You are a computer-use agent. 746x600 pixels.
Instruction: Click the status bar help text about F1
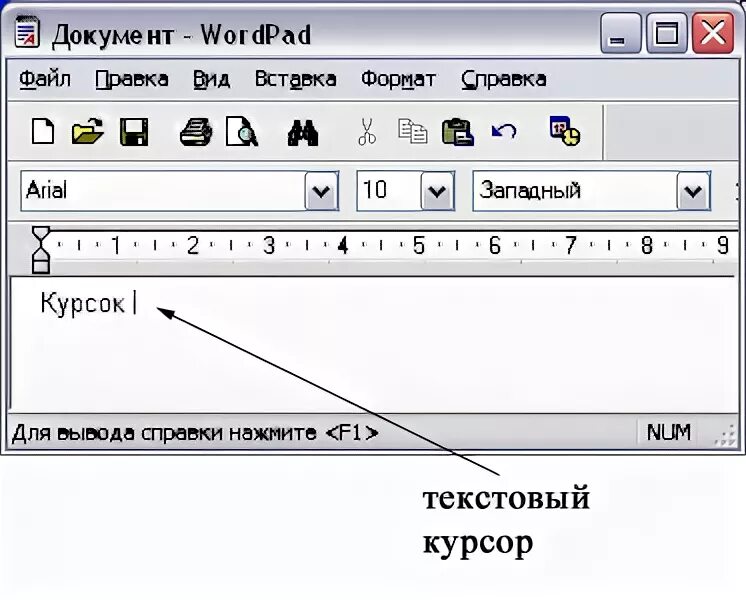tap(195, 433)
